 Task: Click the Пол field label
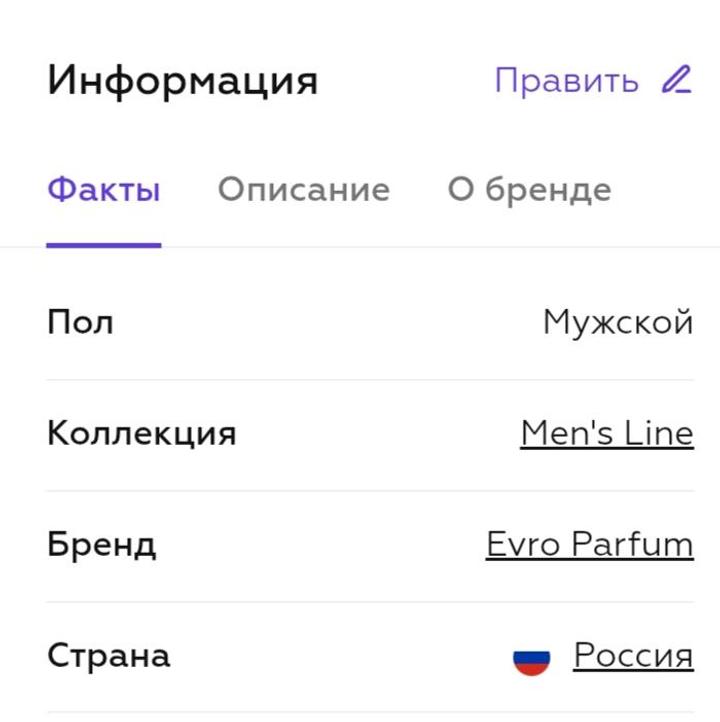(80, 323)
